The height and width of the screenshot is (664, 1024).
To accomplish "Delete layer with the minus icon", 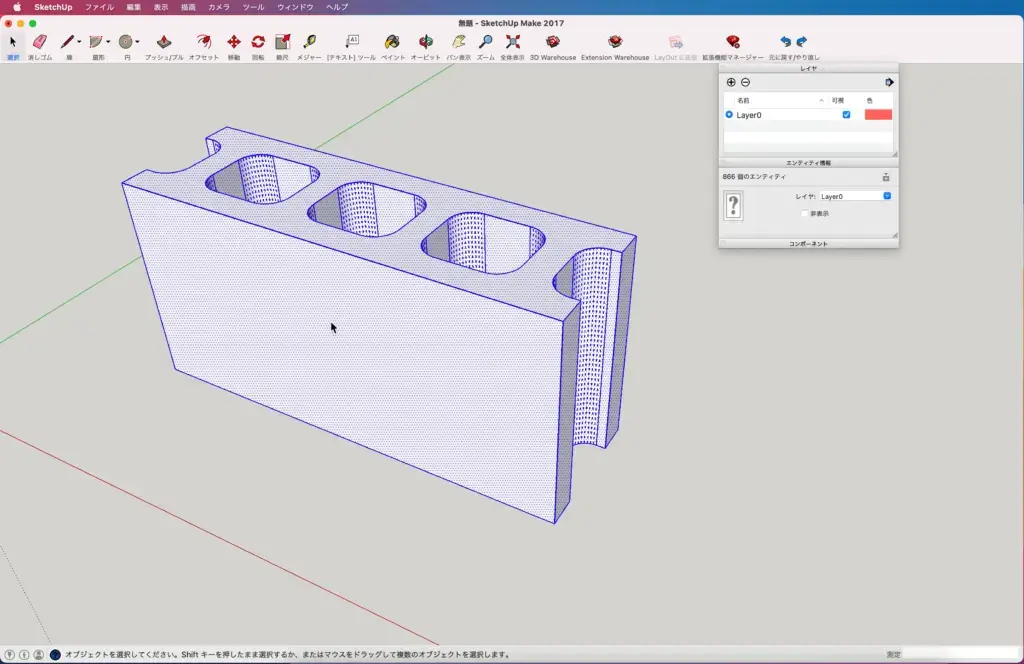I will (745, 82).
